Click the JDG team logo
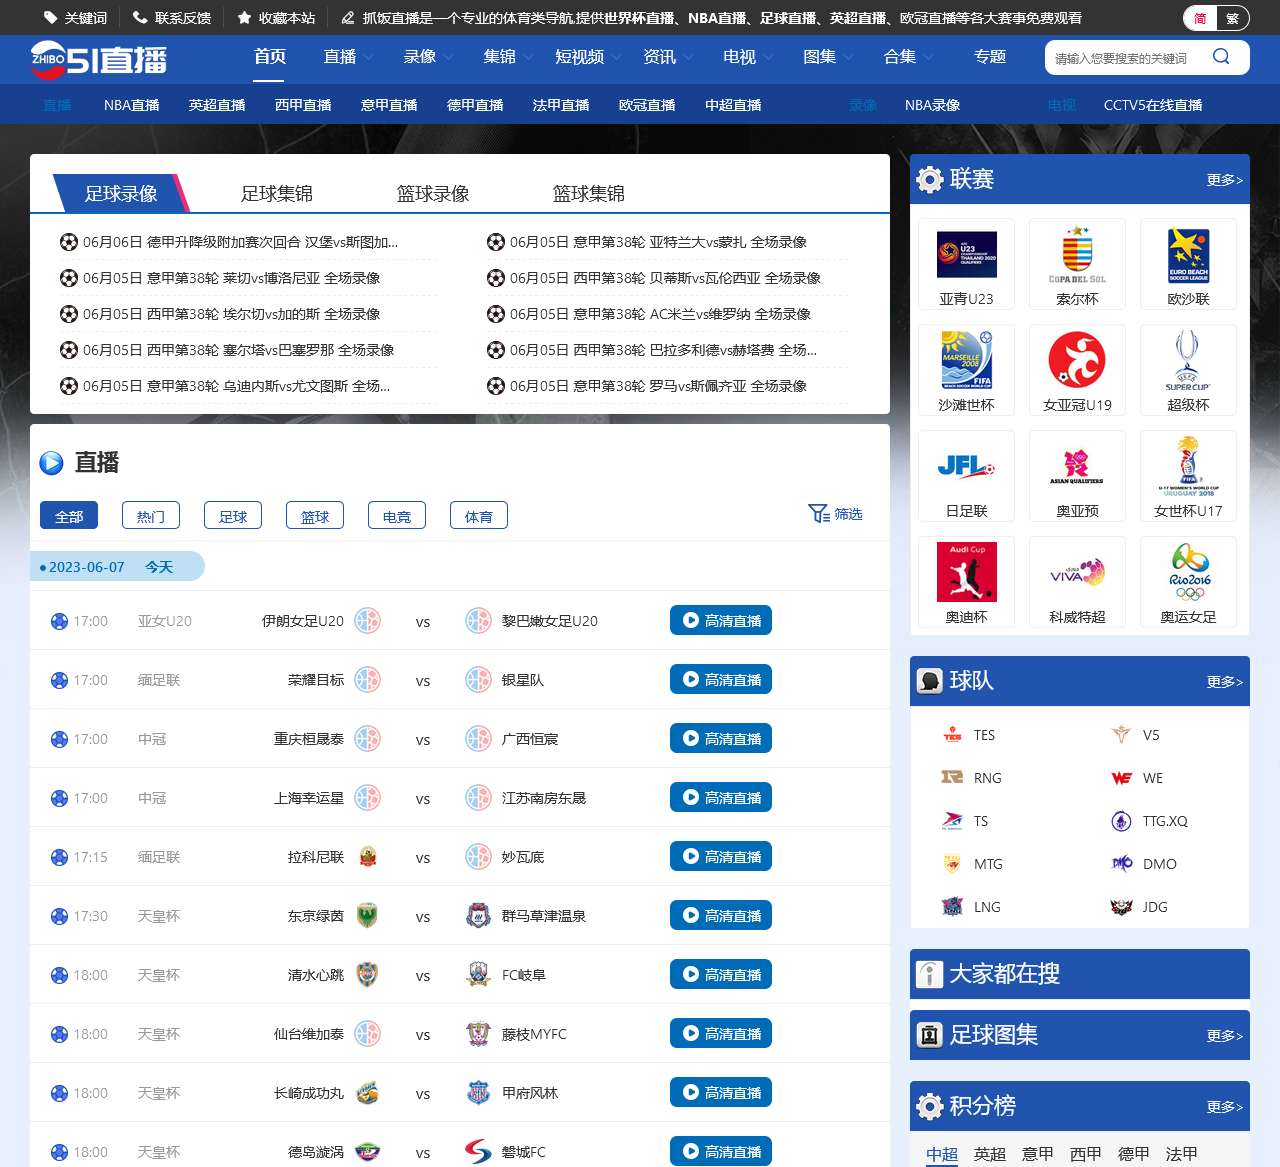1280x1167 pixels. pyautogui.click(x=1121, y=907)
